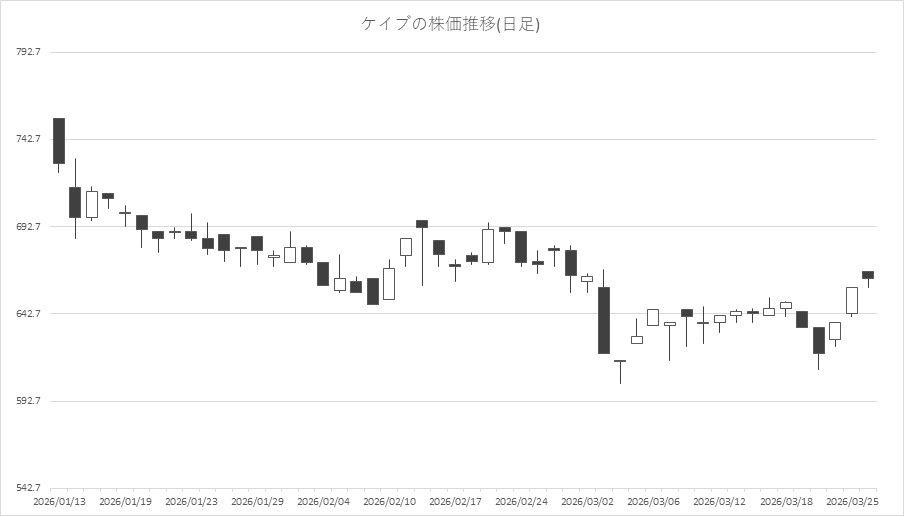Click the chart title ケイブの株価推移(日足)
The image size is (904, 516).
(x=451, y=24)
